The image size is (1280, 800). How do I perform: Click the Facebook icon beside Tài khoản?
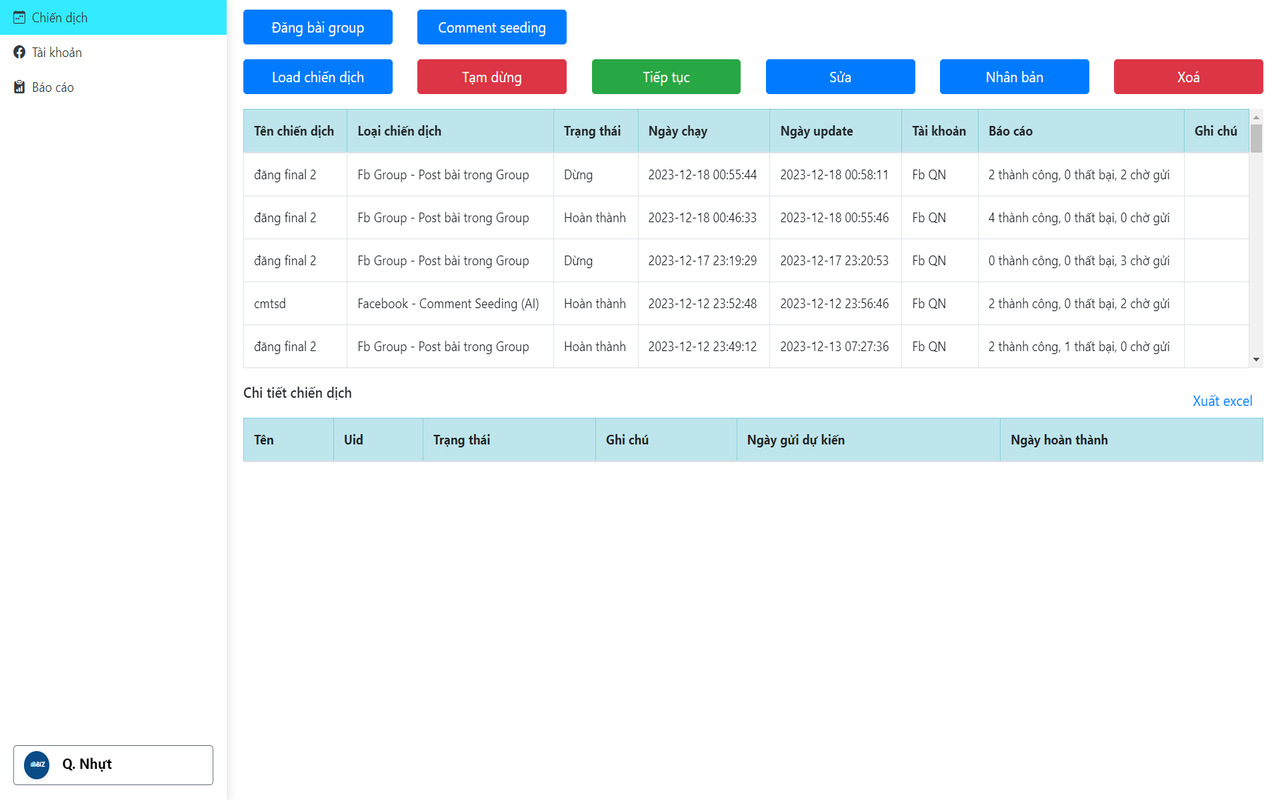(19, 52)
